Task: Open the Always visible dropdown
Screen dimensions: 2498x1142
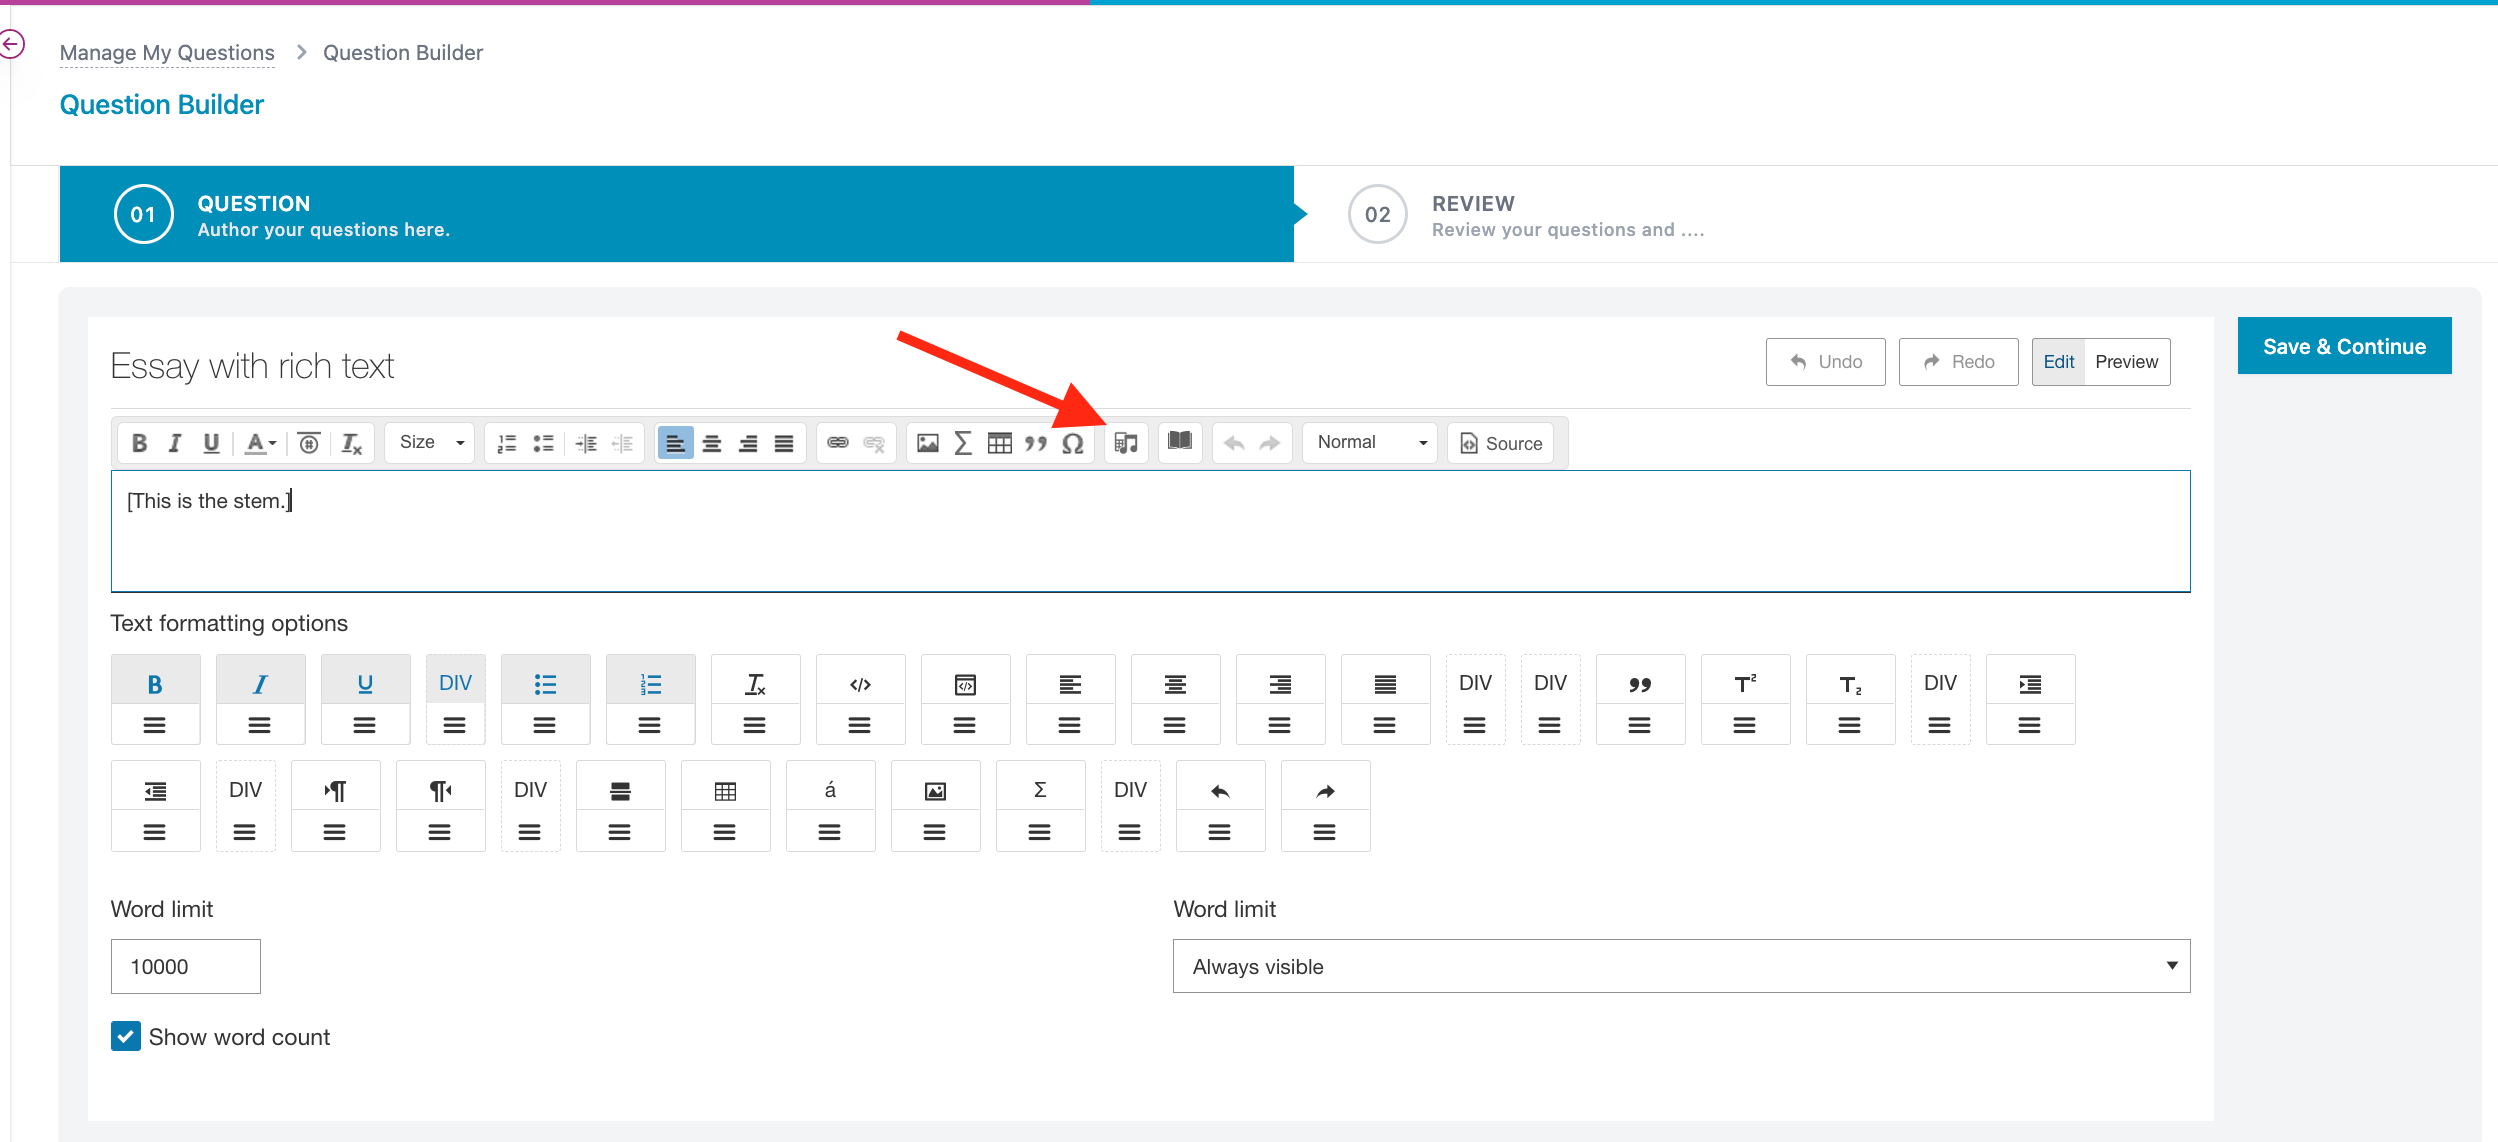Action: point(1681,966)
